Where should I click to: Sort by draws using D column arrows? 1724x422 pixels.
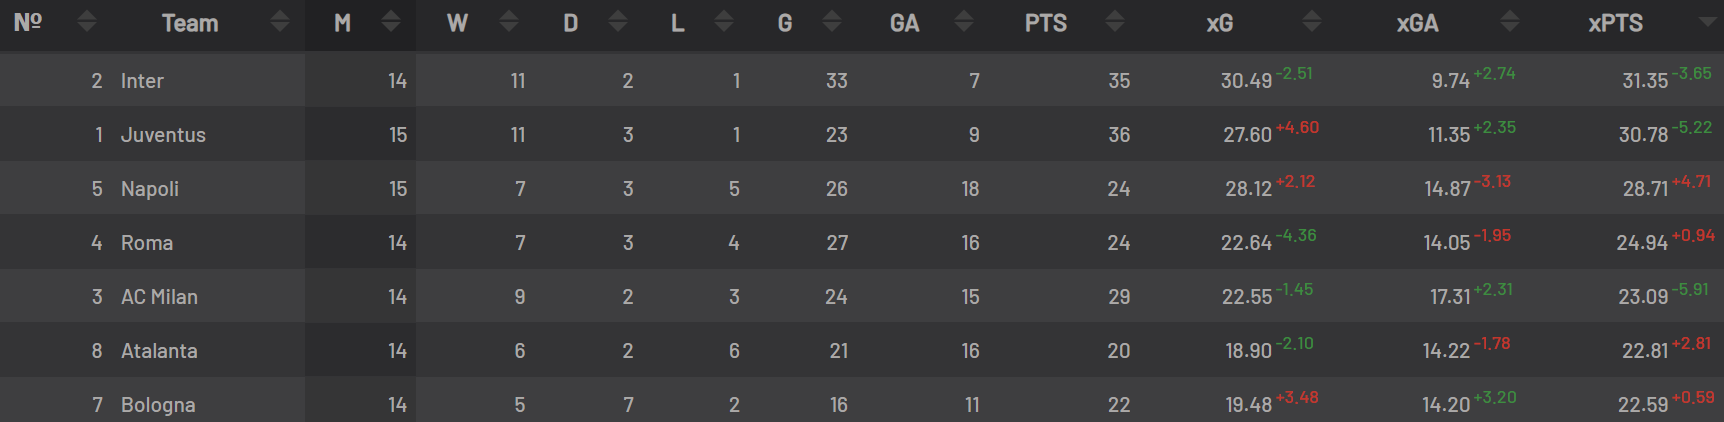coord(618,21)
